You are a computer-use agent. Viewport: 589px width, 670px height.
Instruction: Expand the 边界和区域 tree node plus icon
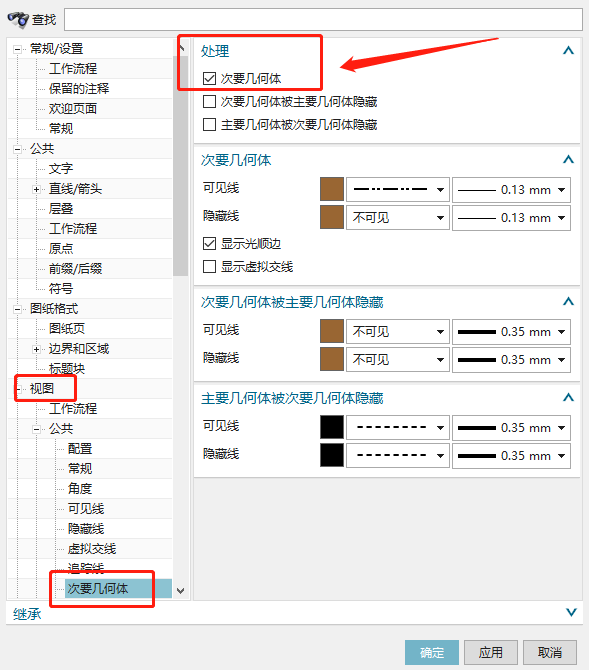click(x=37, y=350)
